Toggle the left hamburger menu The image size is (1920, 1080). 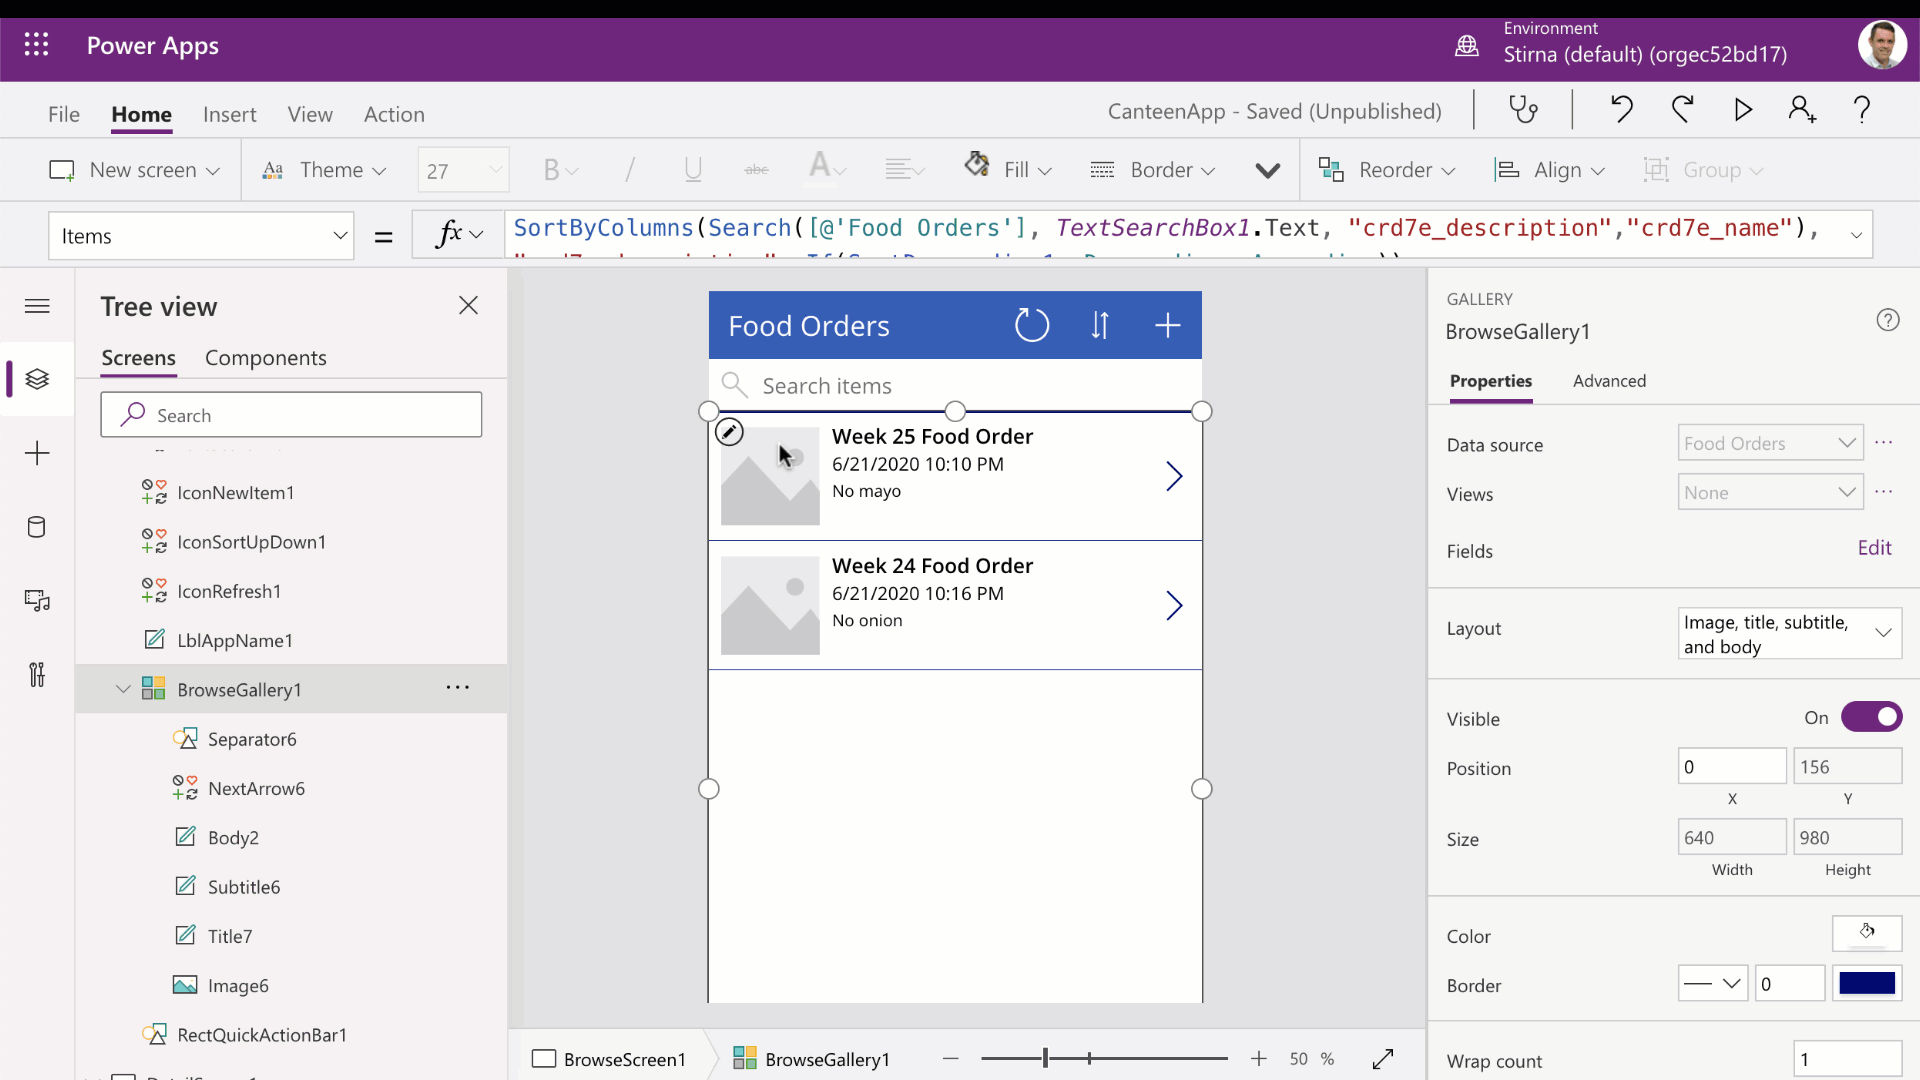[37, 306]
